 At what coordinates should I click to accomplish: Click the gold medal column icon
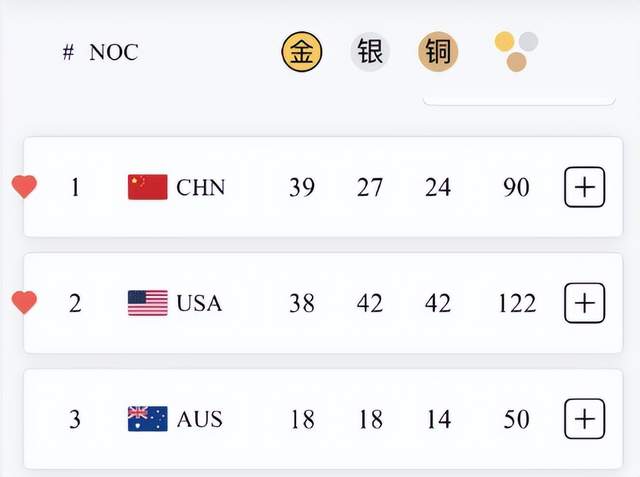click(x=301, y=52)
